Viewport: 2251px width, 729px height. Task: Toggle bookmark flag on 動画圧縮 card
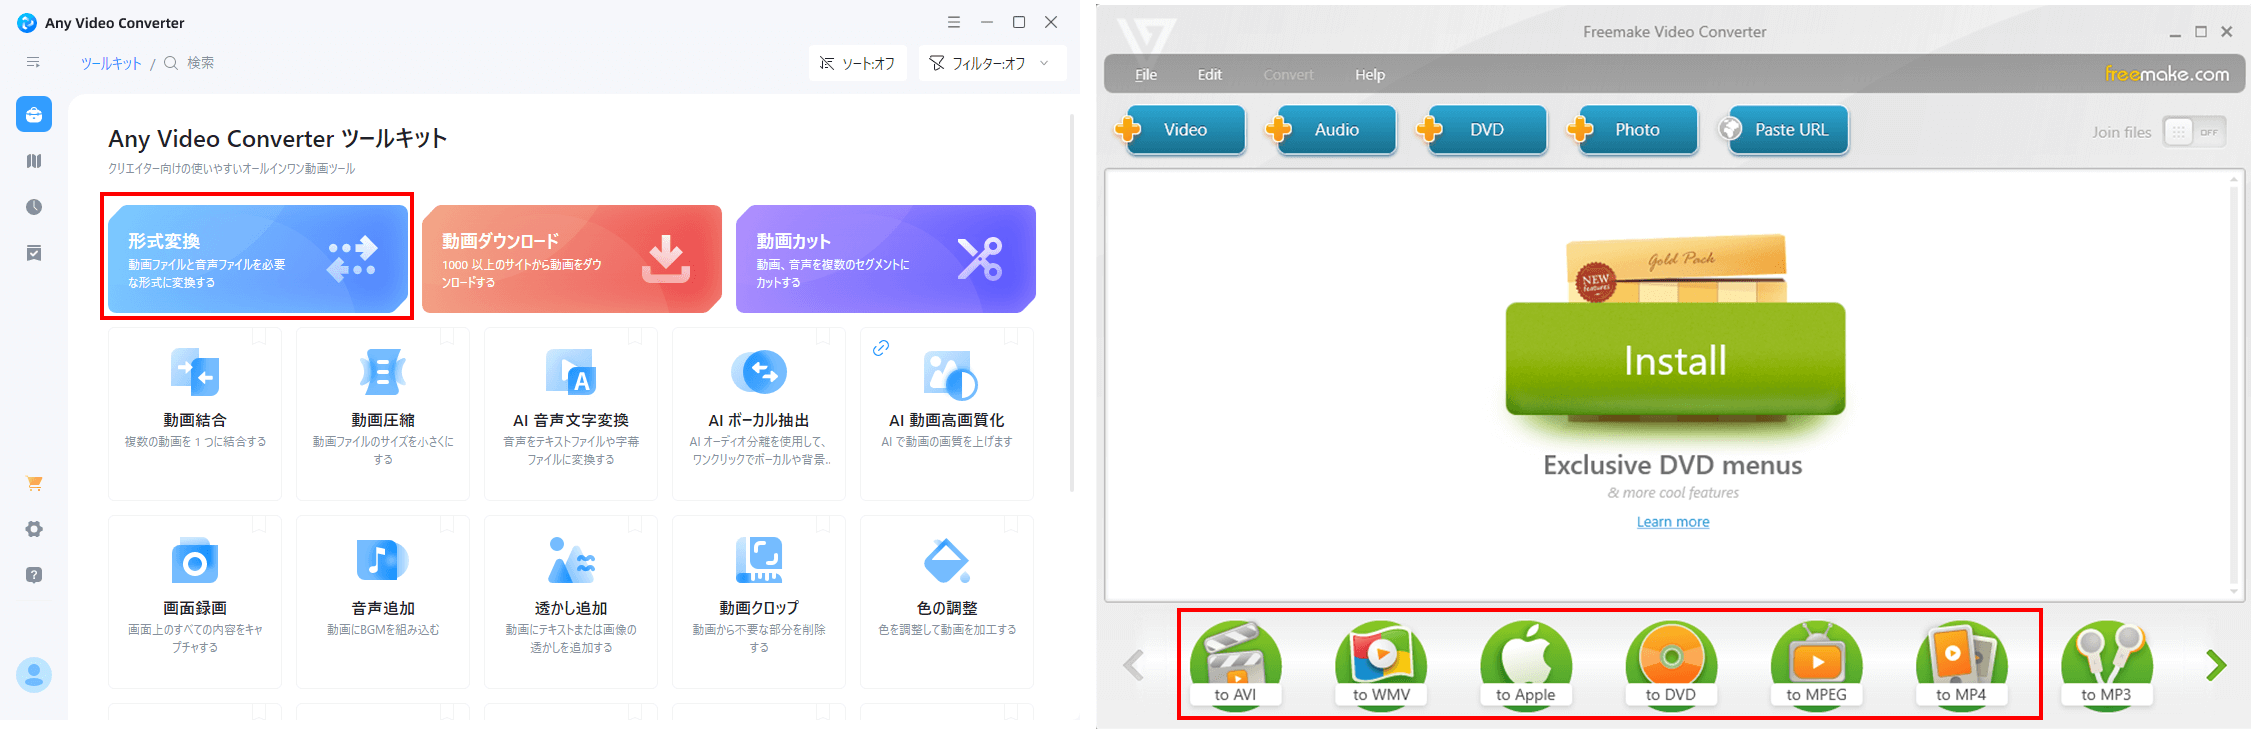(x=447, y=335)
